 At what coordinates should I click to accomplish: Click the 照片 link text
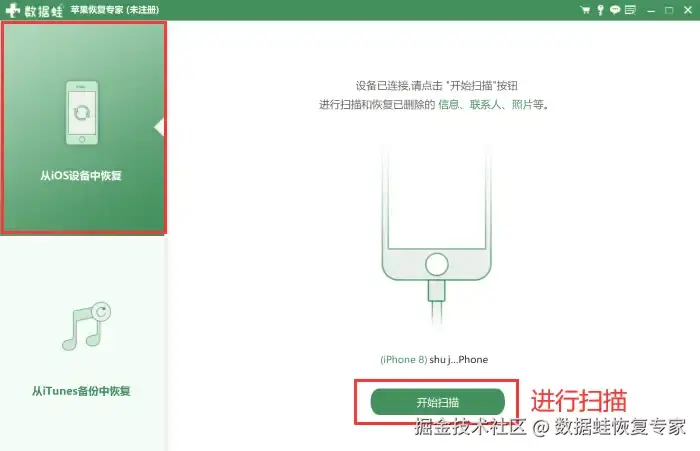pyautogui.click(x=521, y=104)
